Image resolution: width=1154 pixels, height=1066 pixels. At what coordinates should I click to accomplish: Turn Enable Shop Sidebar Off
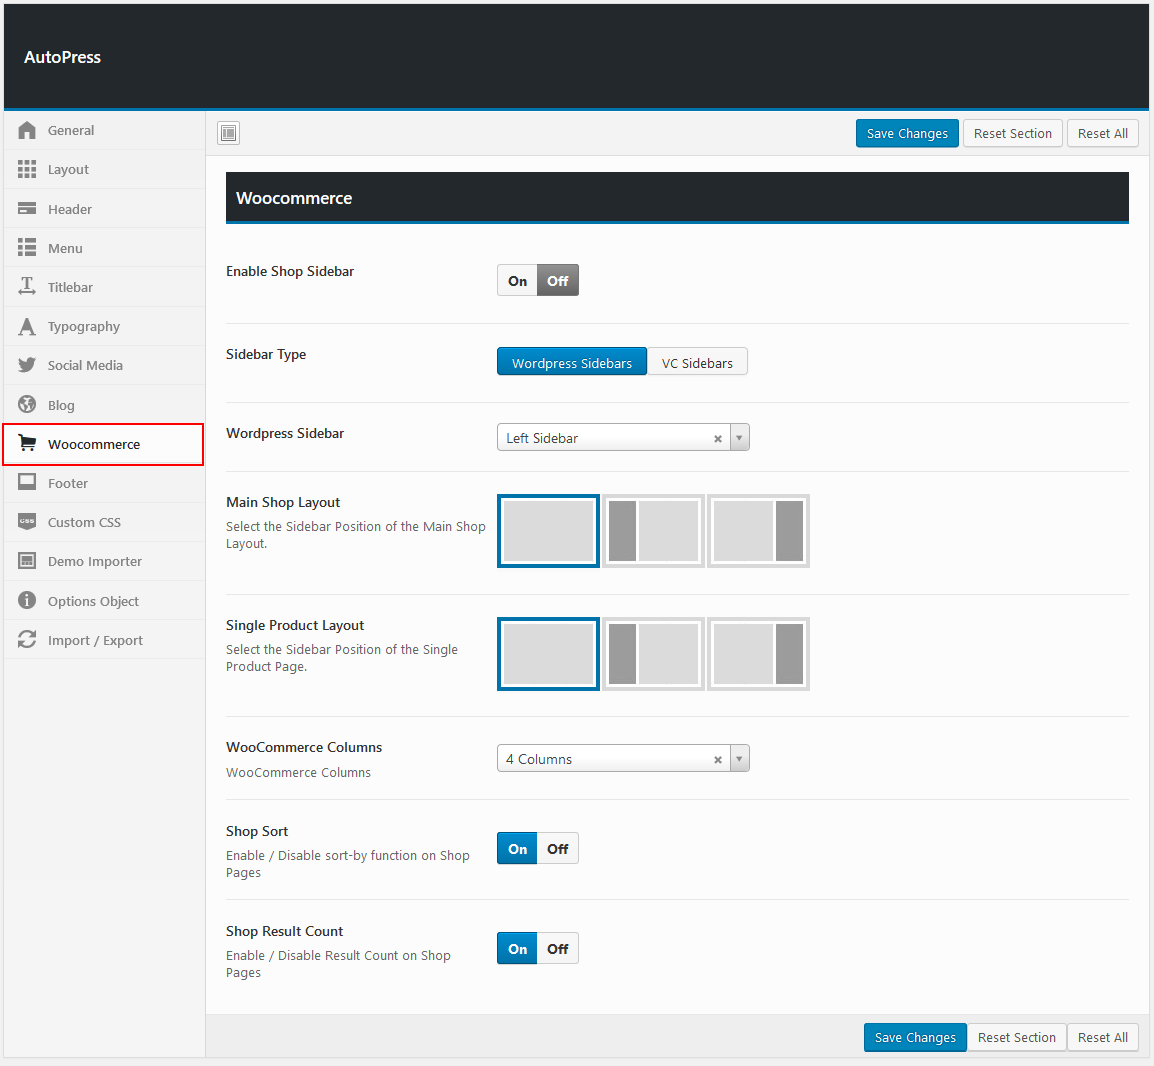coord(558,280)
